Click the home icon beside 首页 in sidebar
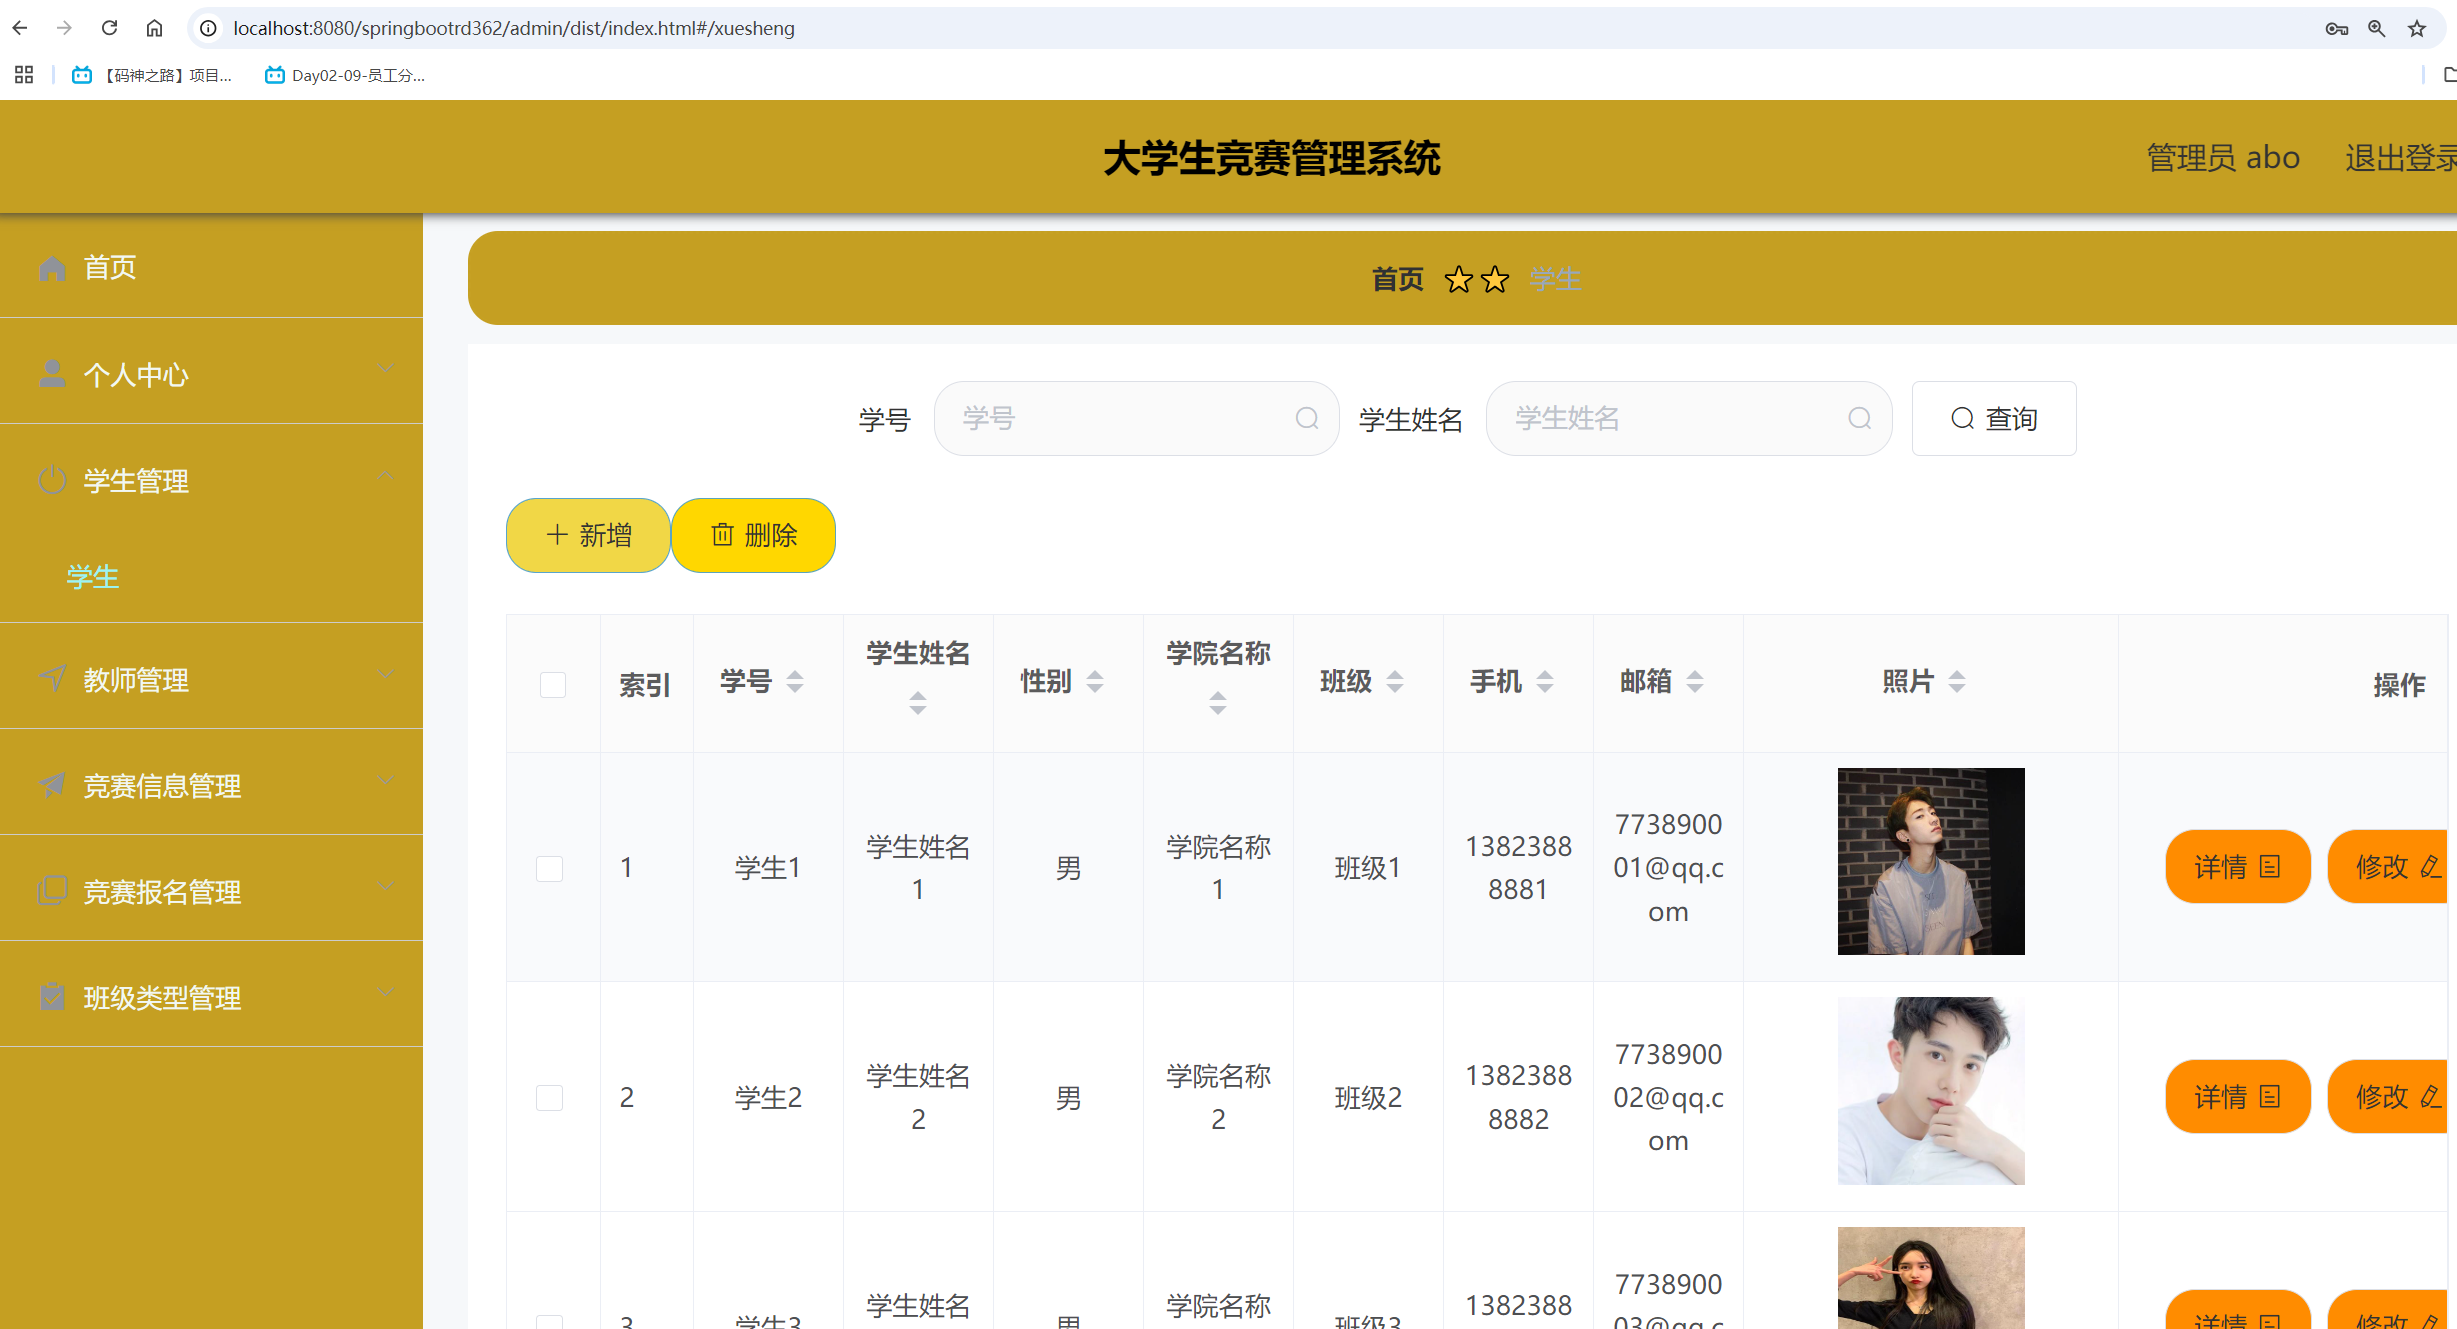Screen dimensions: 2457x1329 click(52, 268)
